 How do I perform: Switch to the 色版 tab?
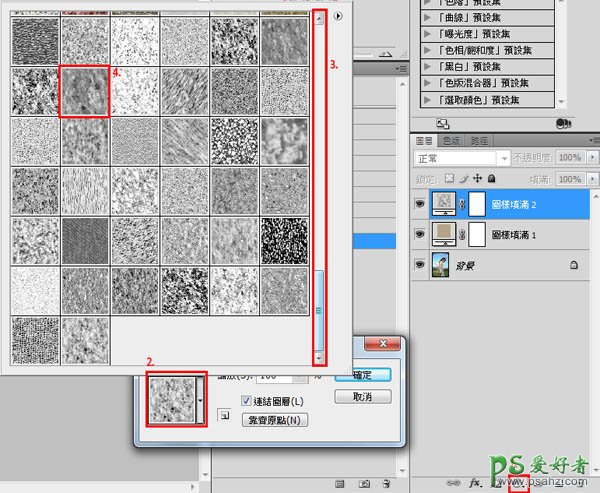451,141
